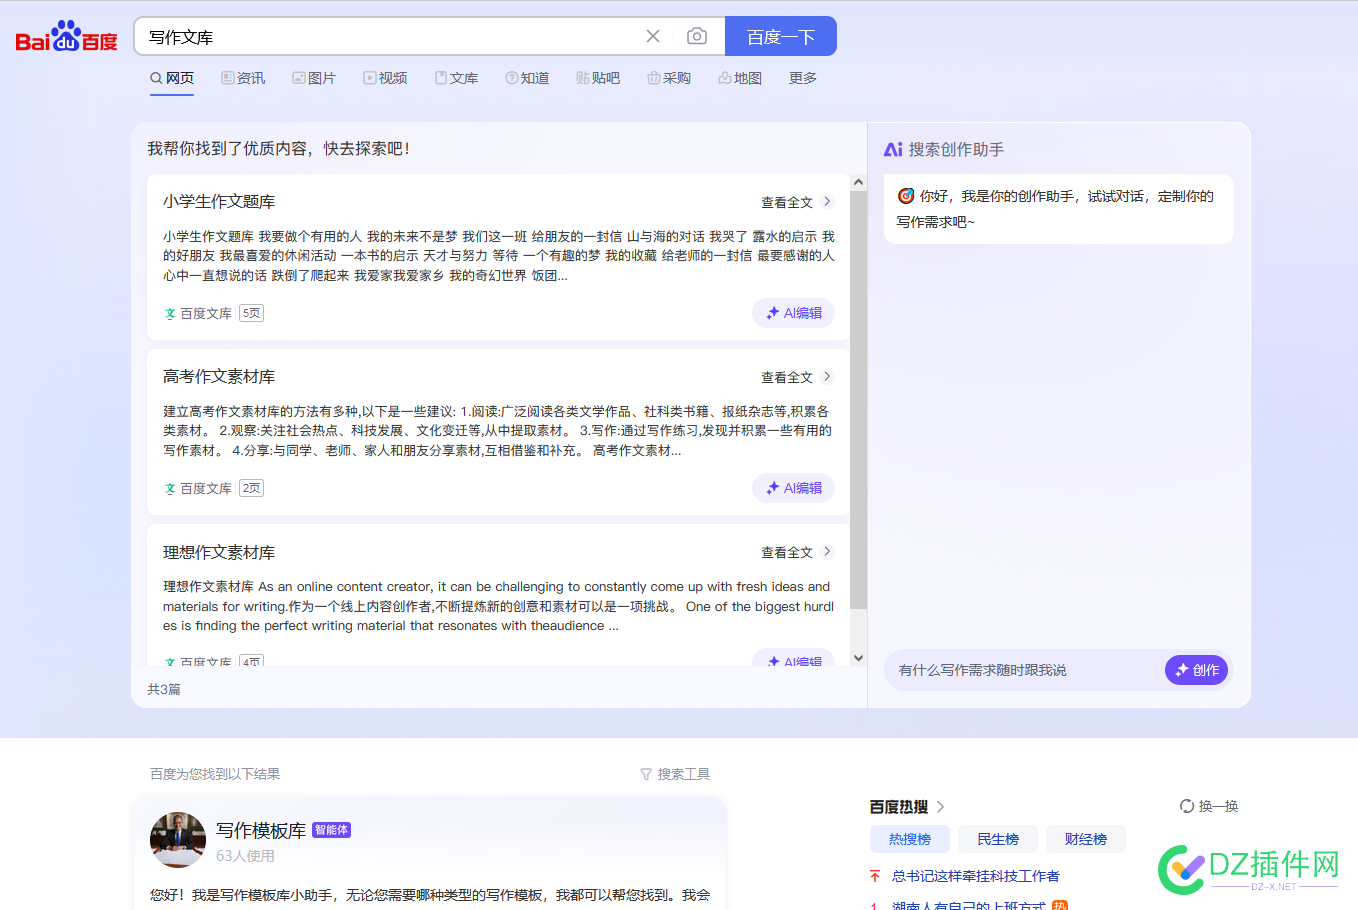Click the Baidu logo
1358x910 pixels.
pyautogui.click(x=66, y=37)
